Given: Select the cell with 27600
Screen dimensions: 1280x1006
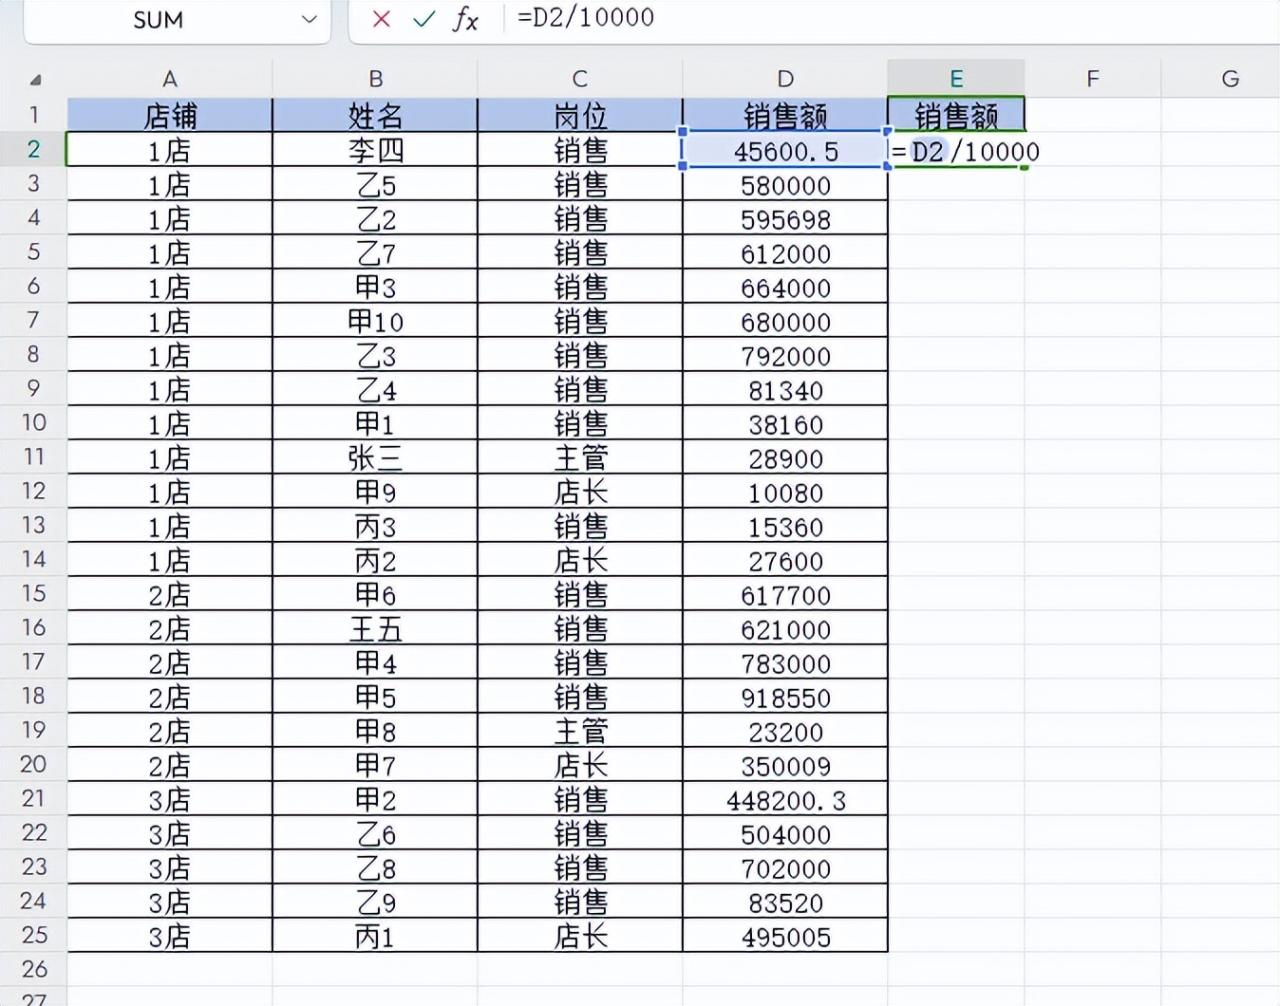Looking at the screenshot, I should click(x=785, y=560).
